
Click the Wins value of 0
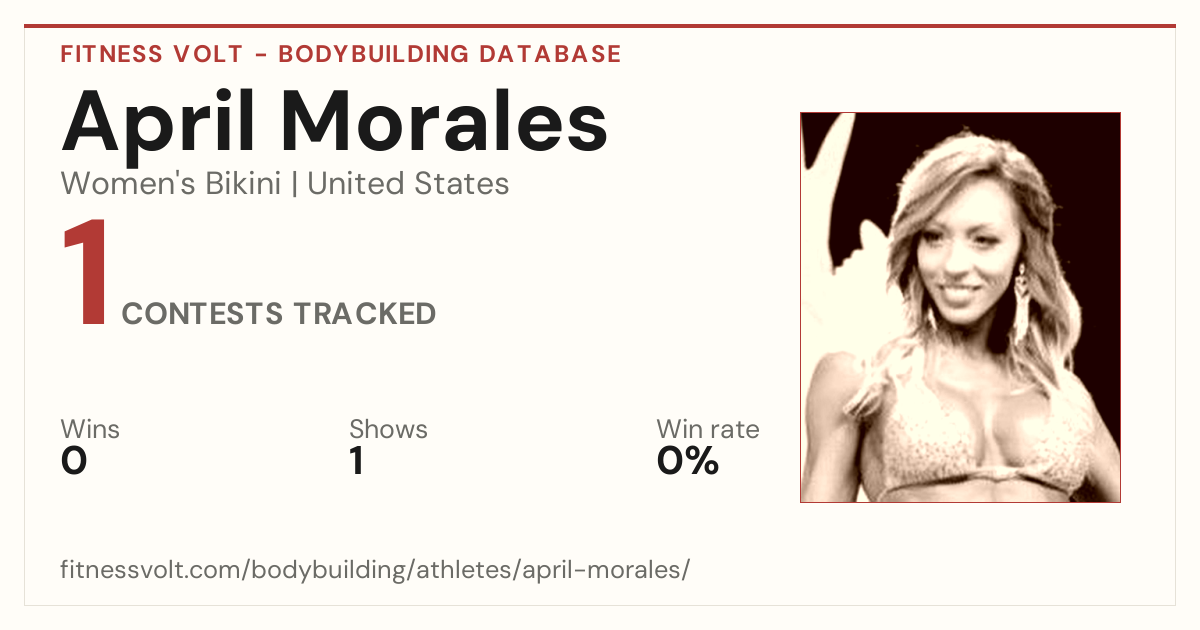click(x=74, y=461)
